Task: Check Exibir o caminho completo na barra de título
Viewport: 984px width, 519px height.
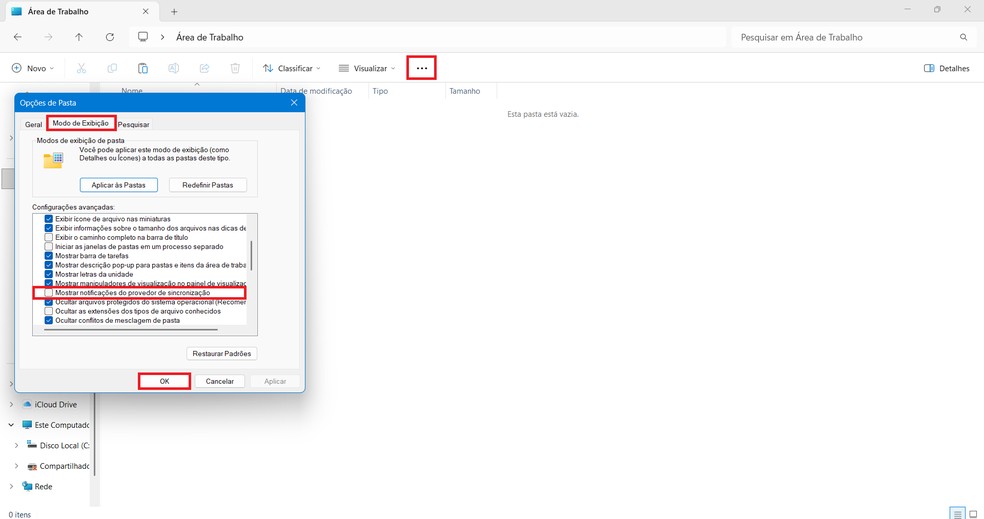Action: click(x=49, y=237)
